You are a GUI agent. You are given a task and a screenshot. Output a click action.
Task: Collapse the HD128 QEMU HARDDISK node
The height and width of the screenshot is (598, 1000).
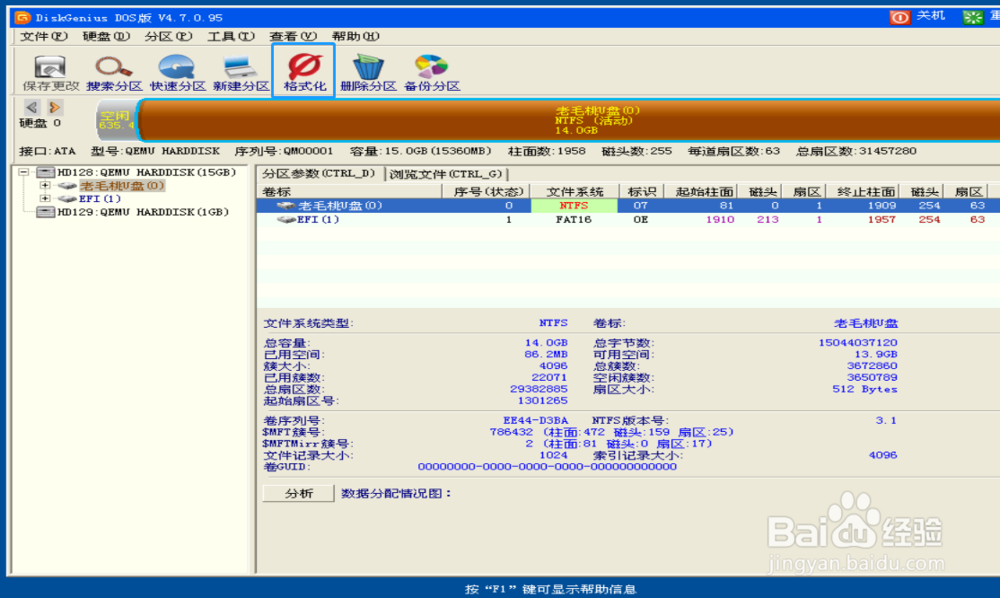pyautogui.click(x=24, y=172)
